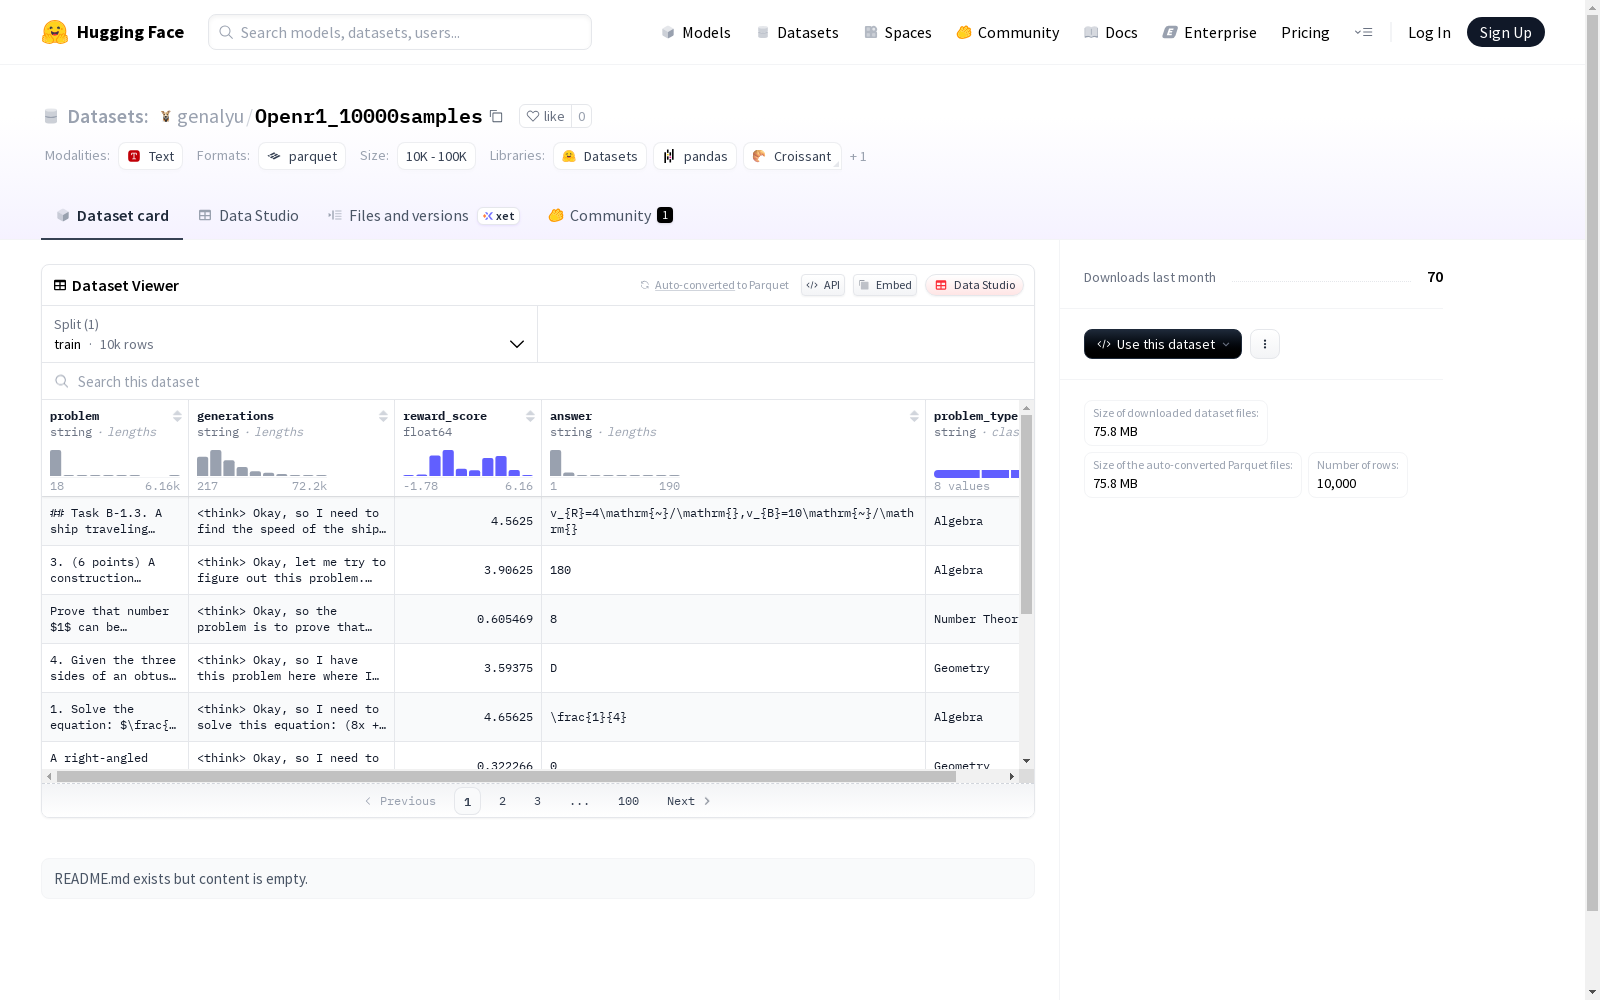The image size is (1600, 1000).
Task: Click sort arrows on generations column
Action: [x=383, y=416]
